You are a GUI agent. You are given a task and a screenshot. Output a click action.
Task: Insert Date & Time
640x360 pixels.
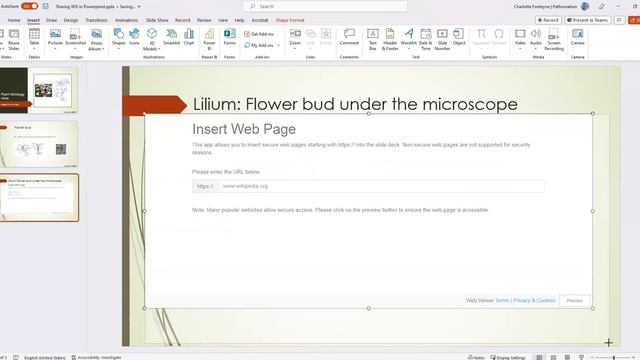(426, 40)
